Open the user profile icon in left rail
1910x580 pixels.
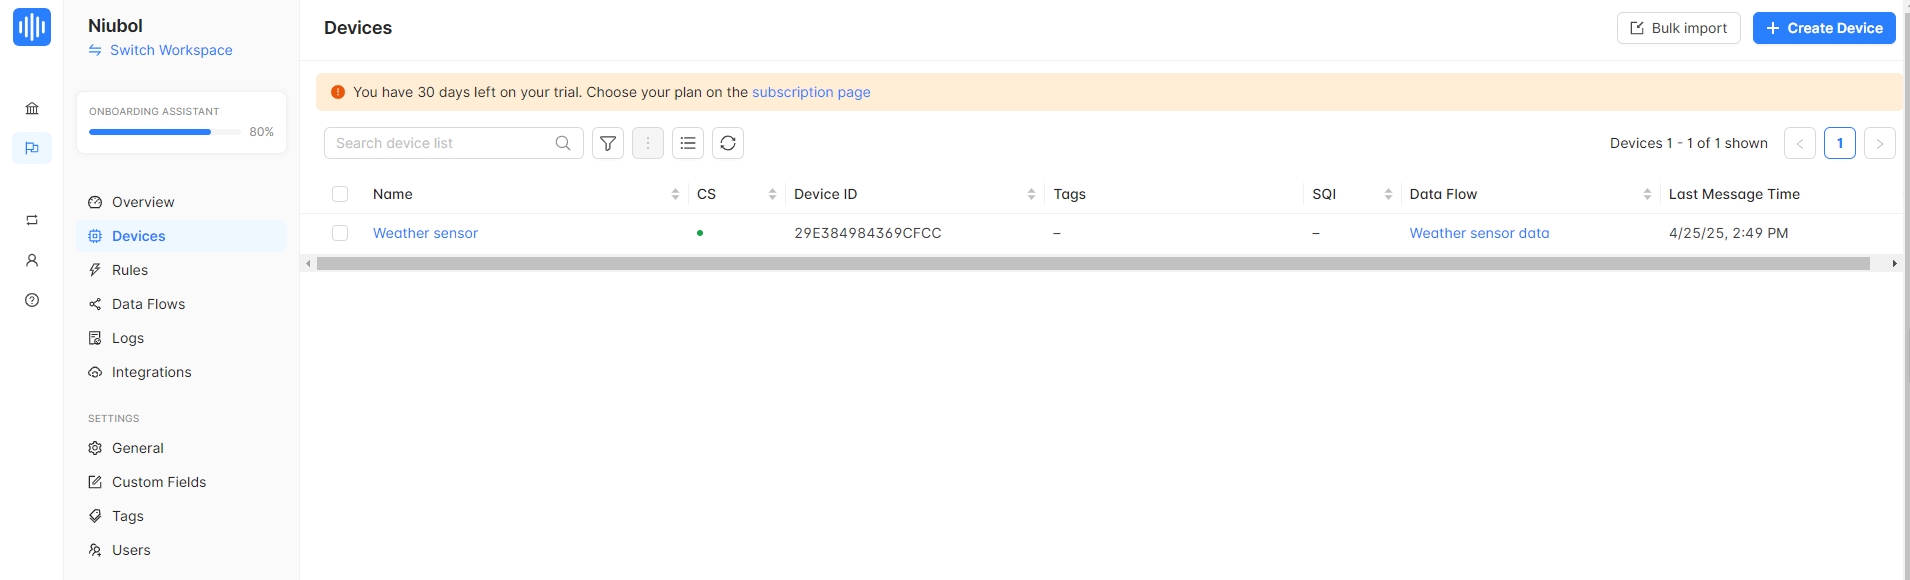click(x=32, y=260)
